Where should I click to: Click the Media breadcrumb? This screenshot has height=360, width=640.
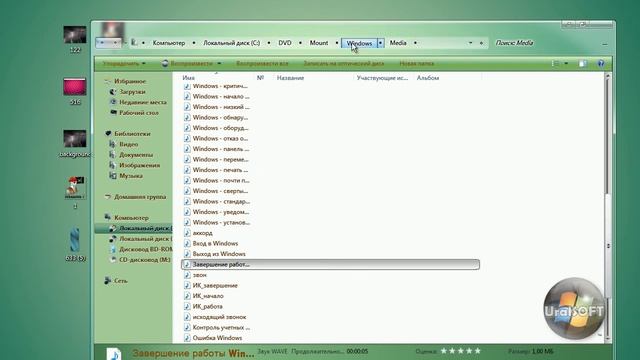pyautogui.click(x=398, y=43)
